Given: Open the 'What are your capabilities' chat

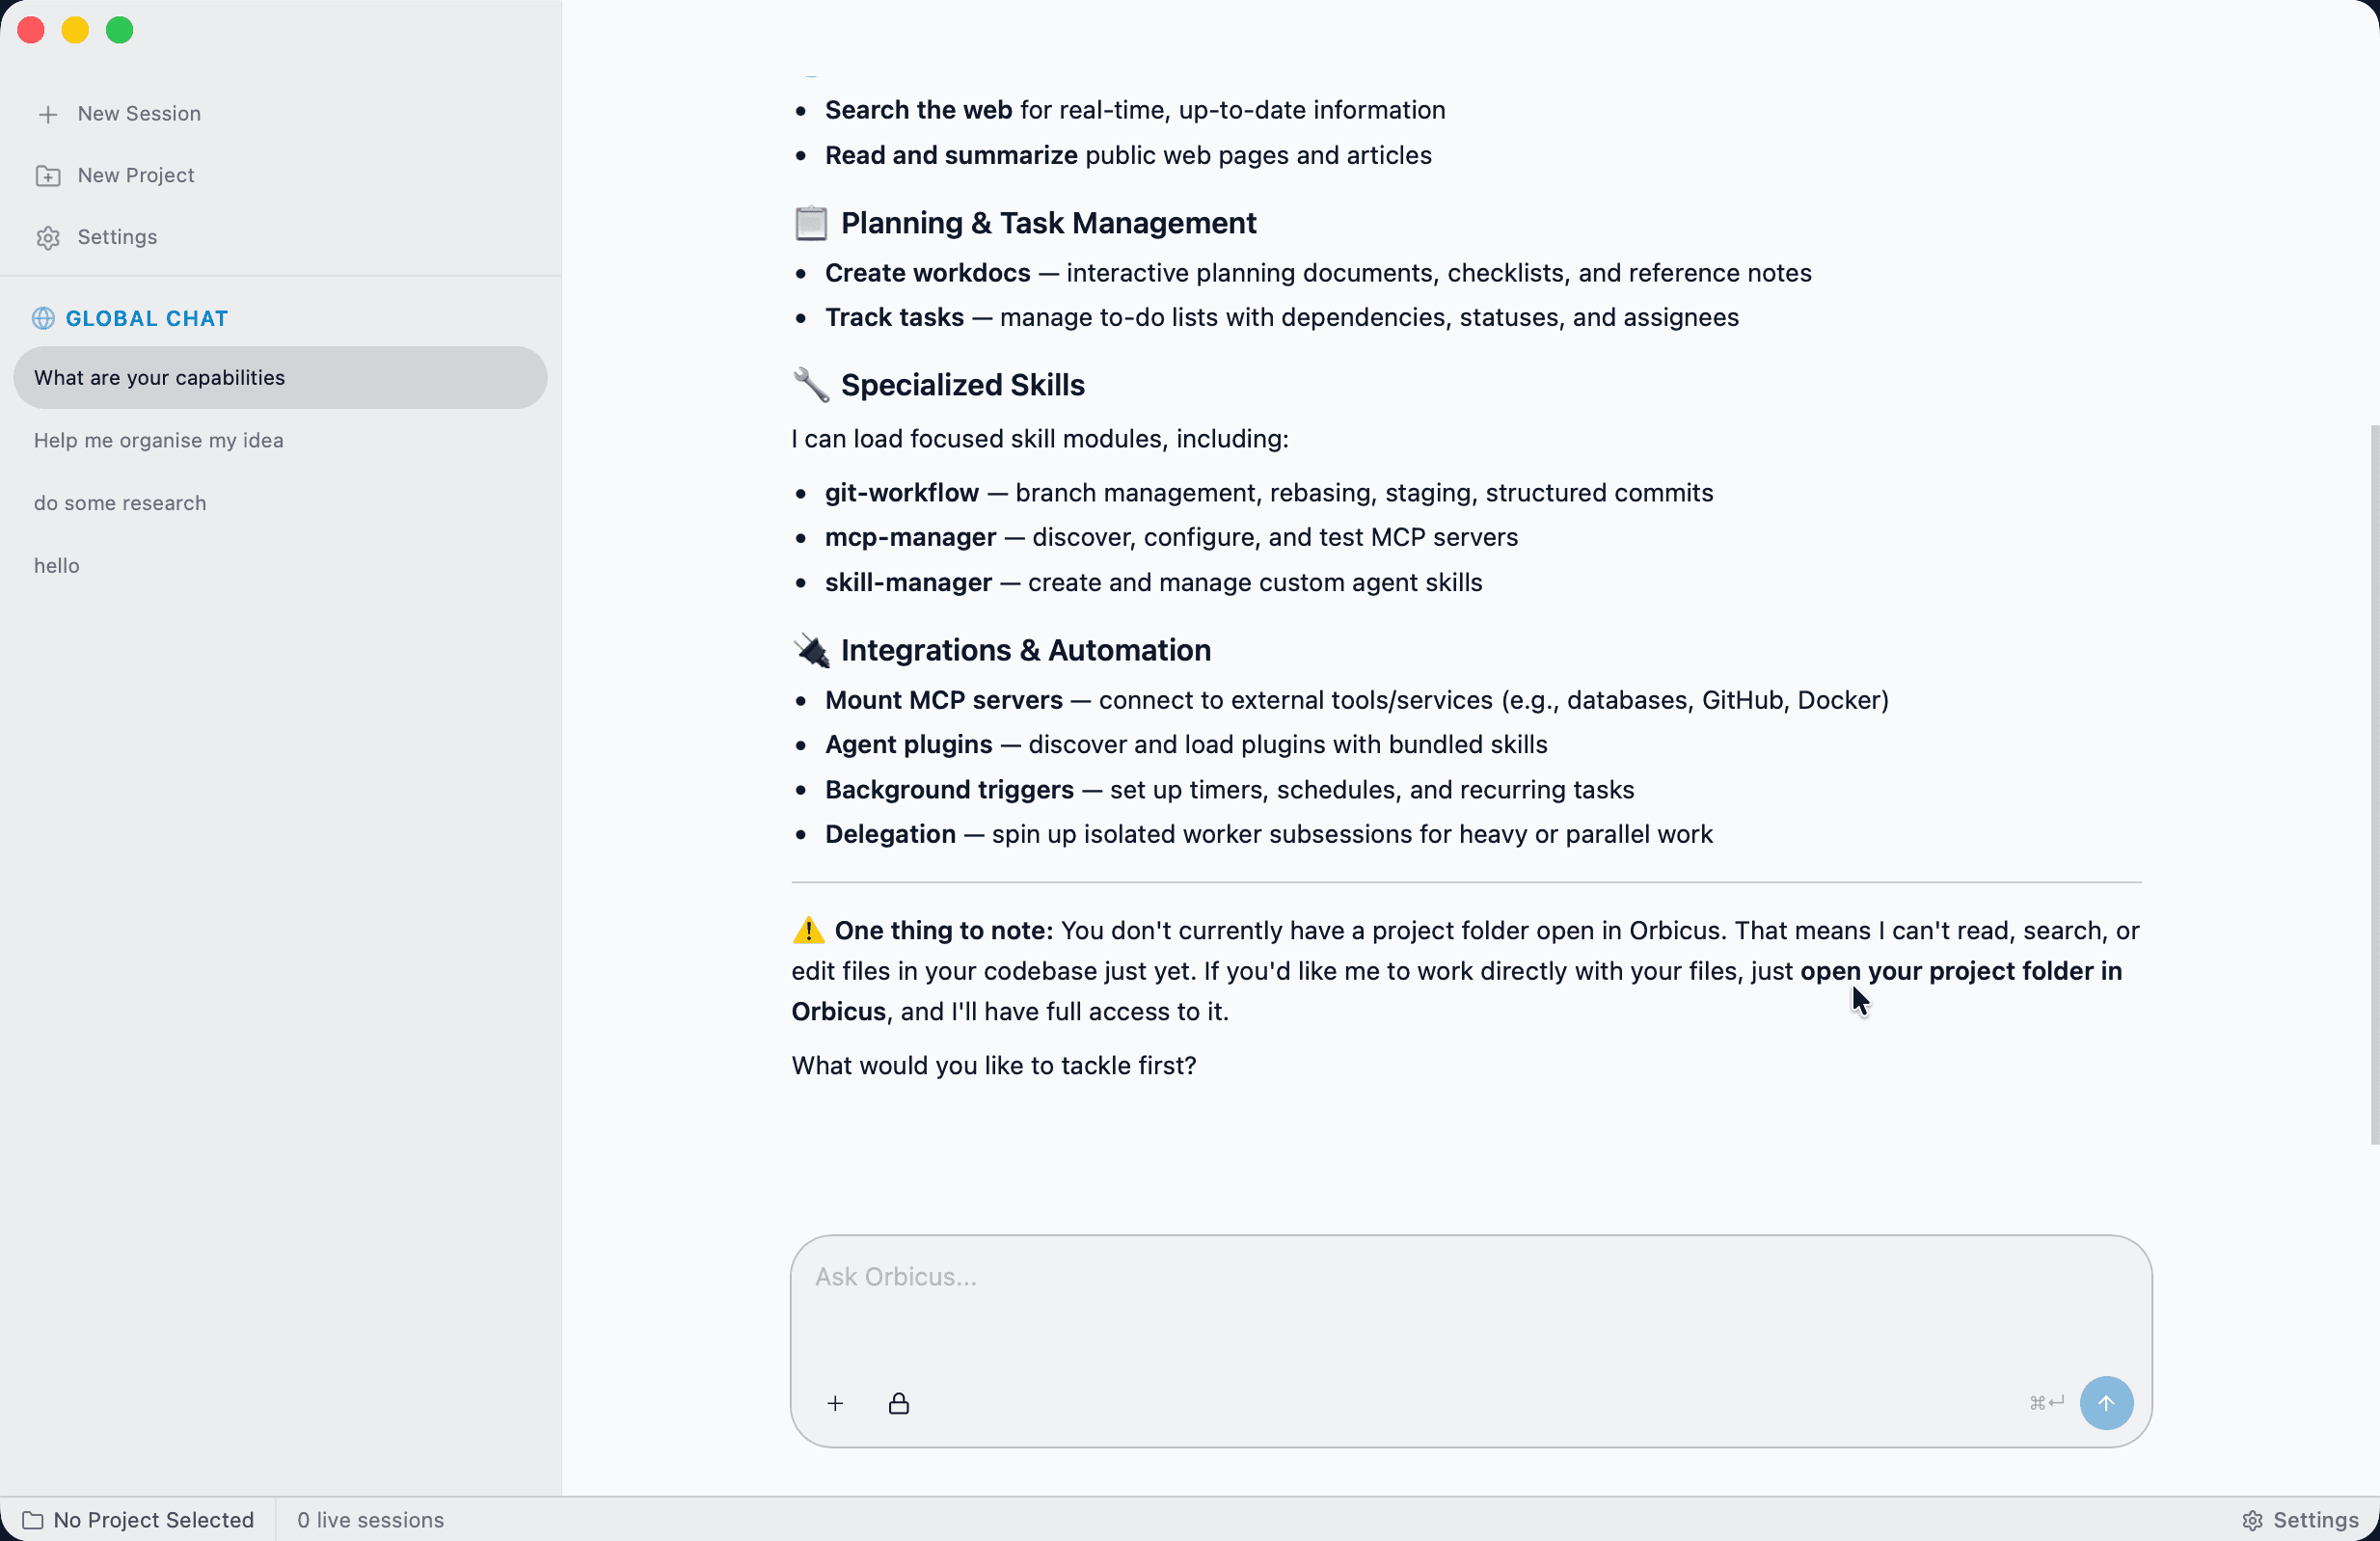Looking at the screenshot, I should click(280, 378).
